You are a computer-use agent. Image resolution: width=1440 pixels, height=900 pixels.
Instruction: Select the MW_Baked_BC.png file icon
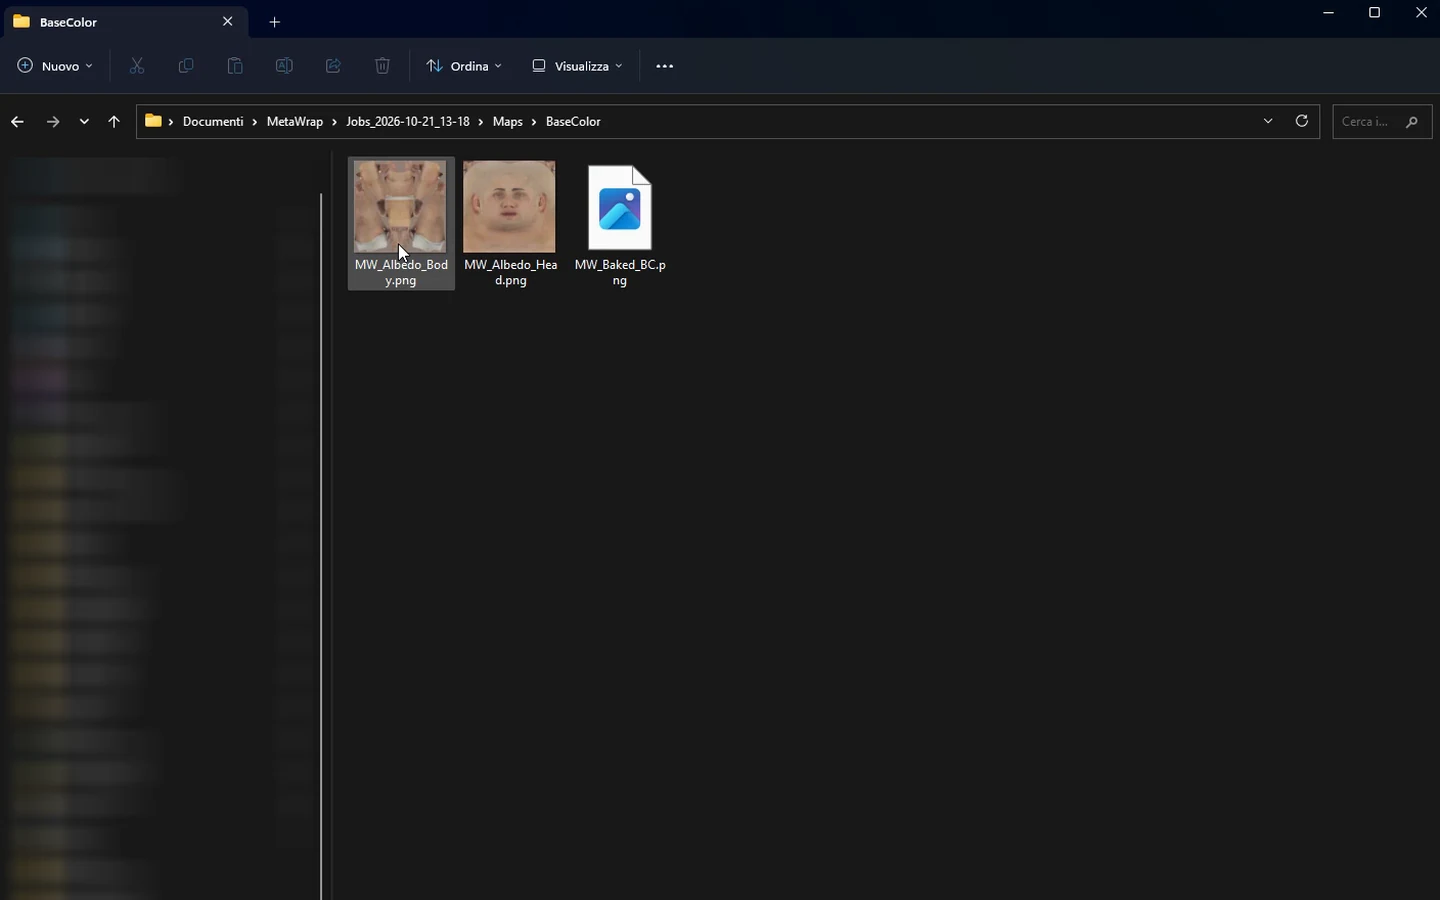pyautogui.click(x=620, y=207)
